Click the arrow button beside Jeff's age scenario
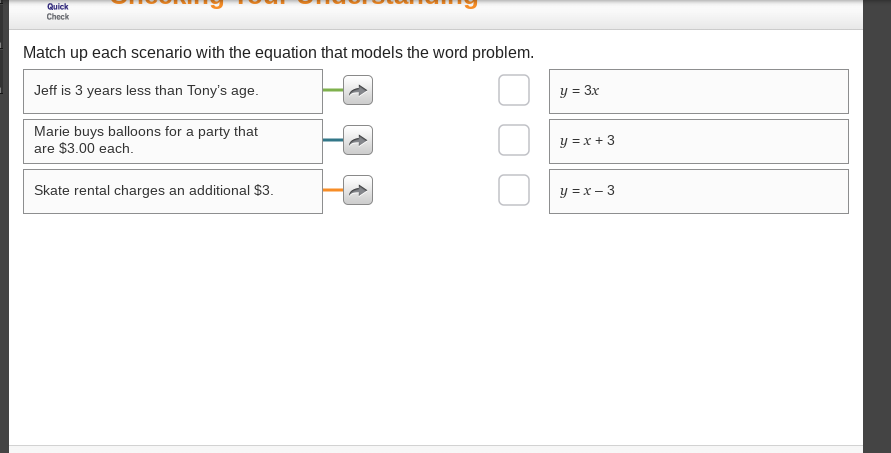The width and height of the screenshot is (891, 453). coord(358,90)
